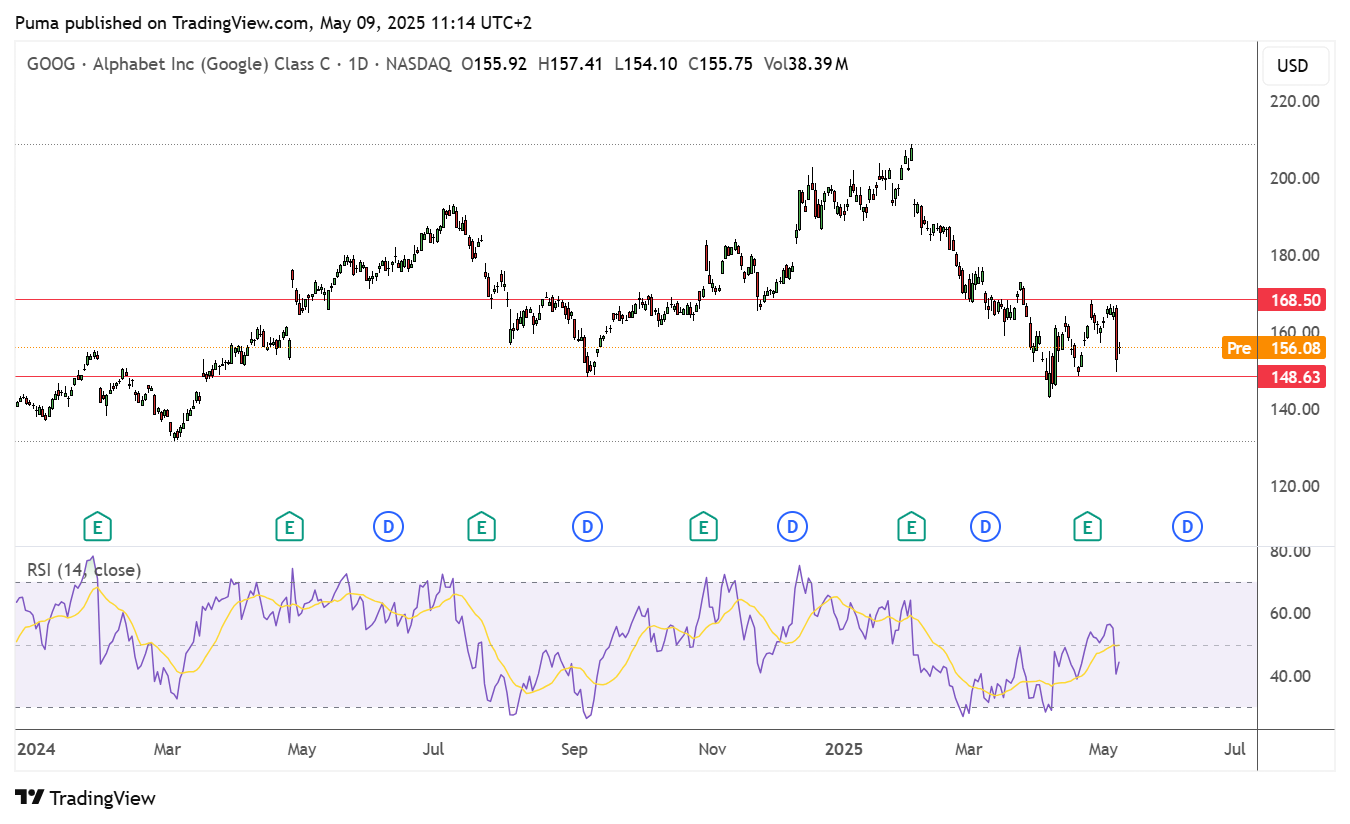Screen dimensions: 1350x824
Task: Select the RSI (14, close) indicator label
Action: pos(84,570)
